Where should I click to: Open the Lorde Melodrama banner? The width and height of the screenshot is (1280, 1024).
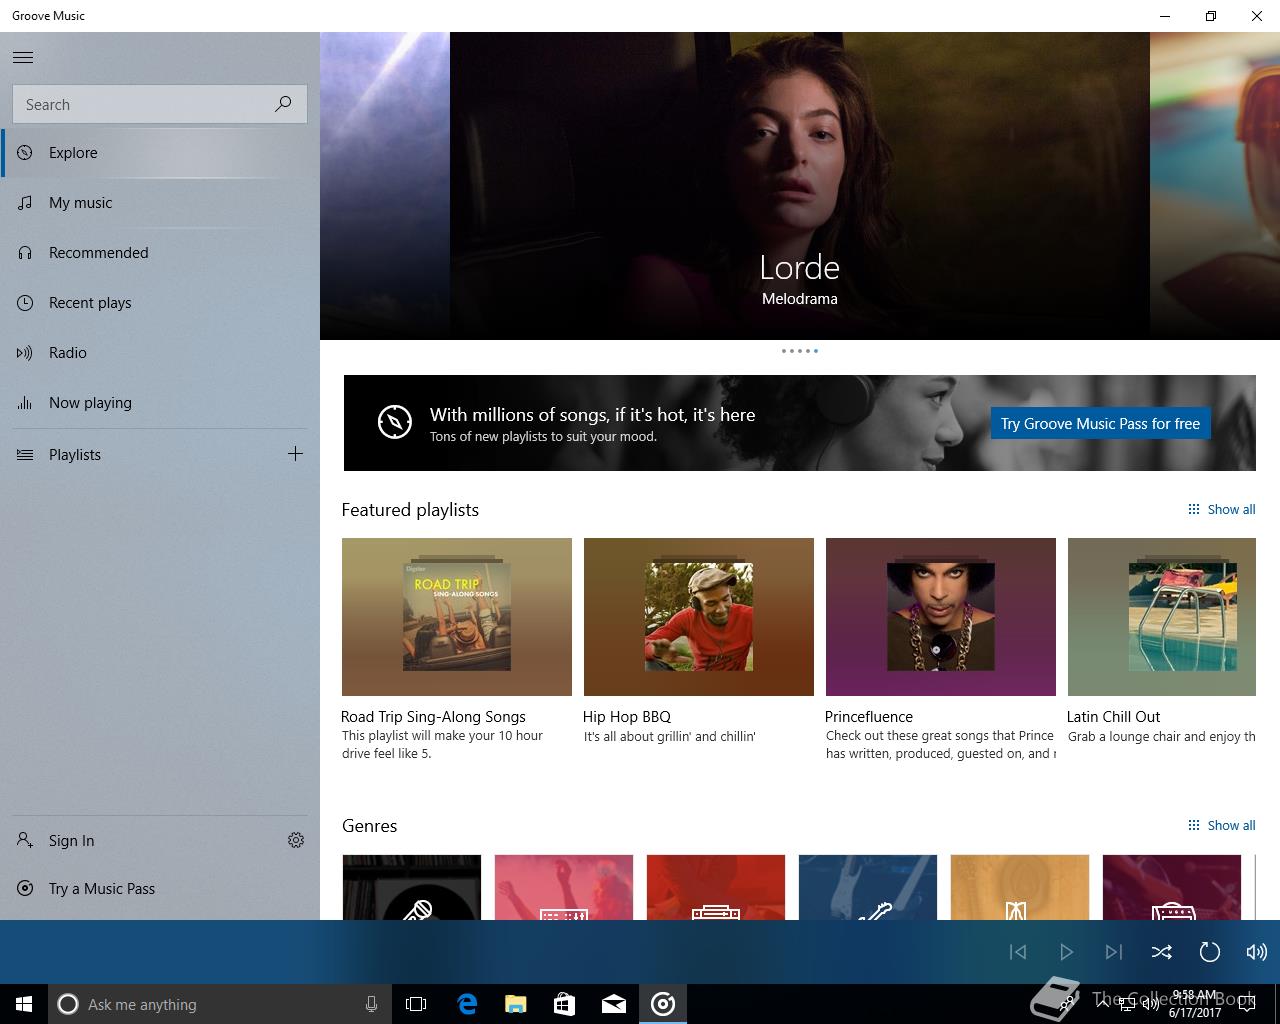click(x=800, y=186)
